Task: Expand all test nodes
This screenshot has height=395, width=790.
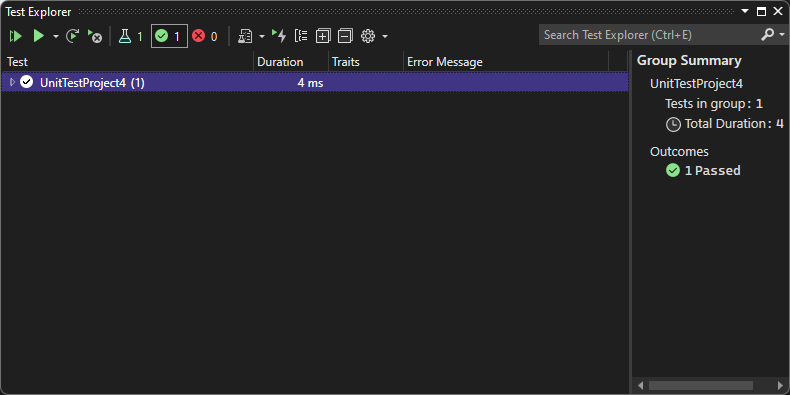Action: pyautogui.click(x=322, y=36)
